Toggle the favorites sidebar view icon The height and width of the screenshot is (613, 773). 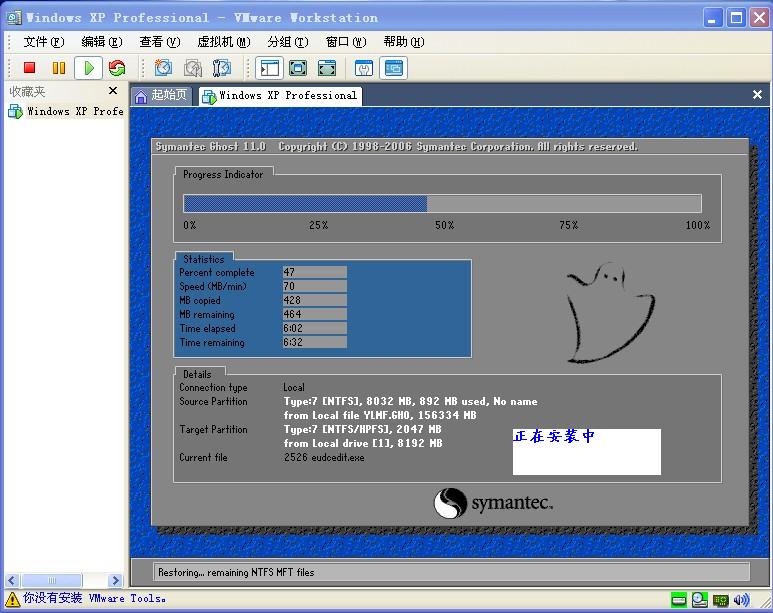click(269, 68)
